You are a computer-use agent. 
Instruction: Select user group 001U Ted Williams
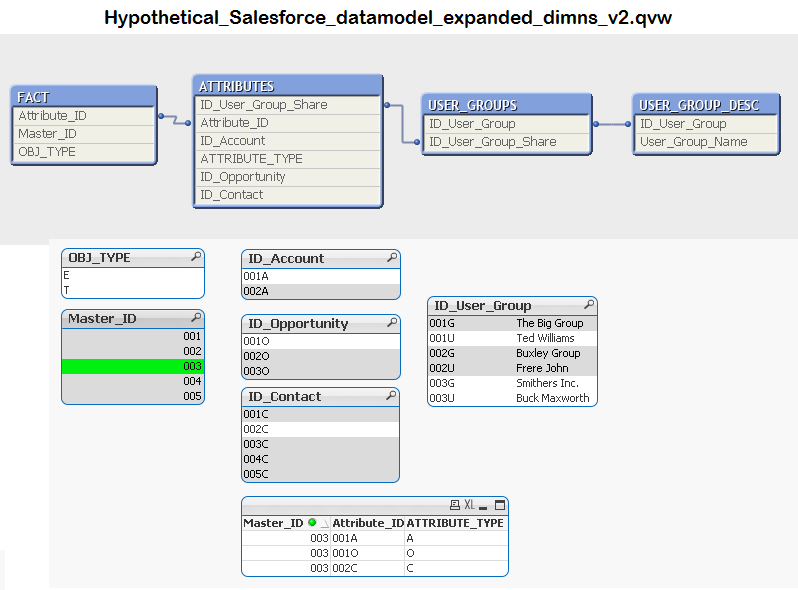pyautogui.click(x=512, y=338)
